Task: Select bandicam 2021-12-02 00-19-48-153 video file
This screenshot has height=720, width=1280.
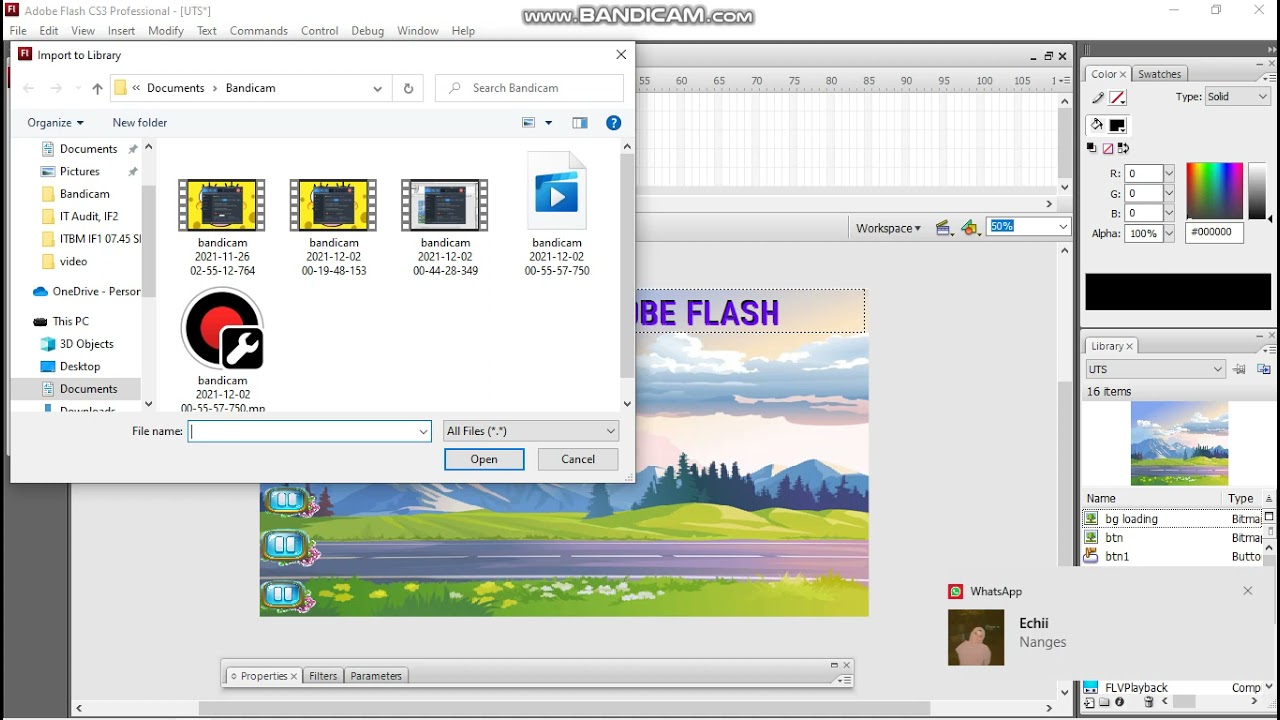Action: click(334, 227)
